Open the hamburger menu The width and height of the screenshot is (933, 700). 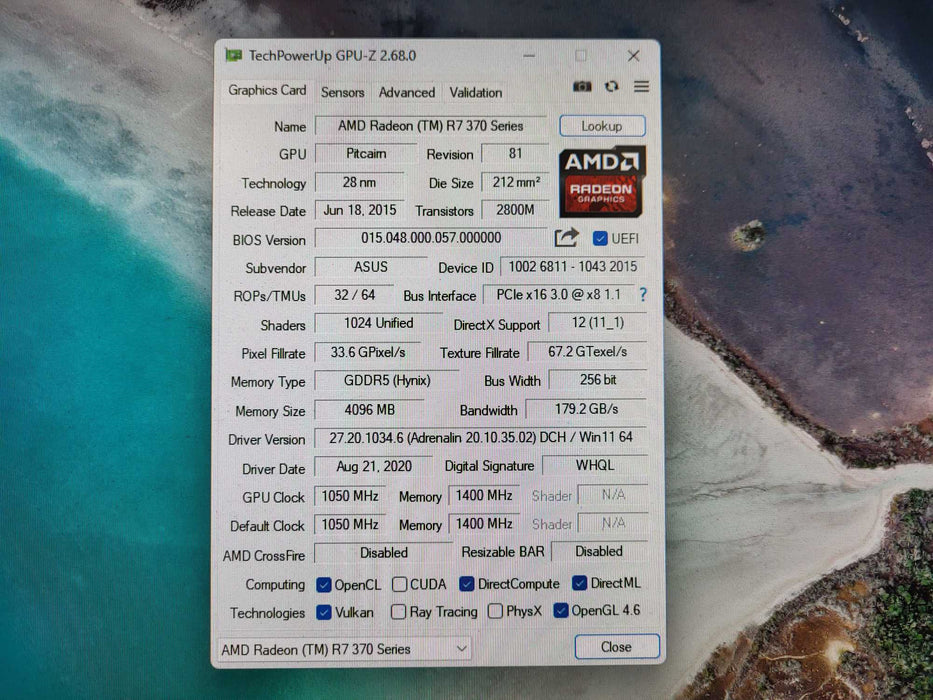(x=641, y=87)
